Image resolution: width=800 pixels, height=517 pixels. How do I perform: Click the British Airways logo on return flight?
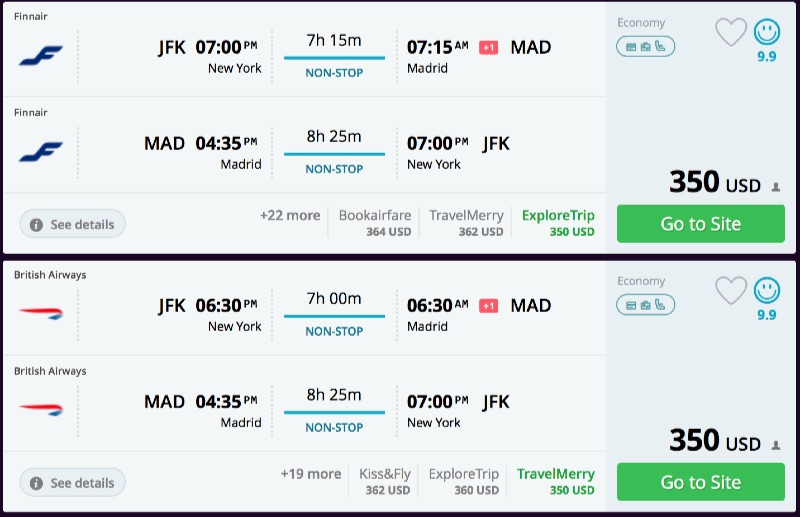point(40,410)
